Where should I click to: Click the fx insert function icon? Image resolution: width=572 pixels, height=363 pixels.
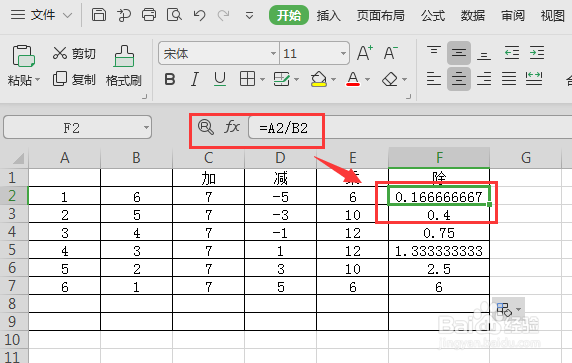[x=232, y=127]
